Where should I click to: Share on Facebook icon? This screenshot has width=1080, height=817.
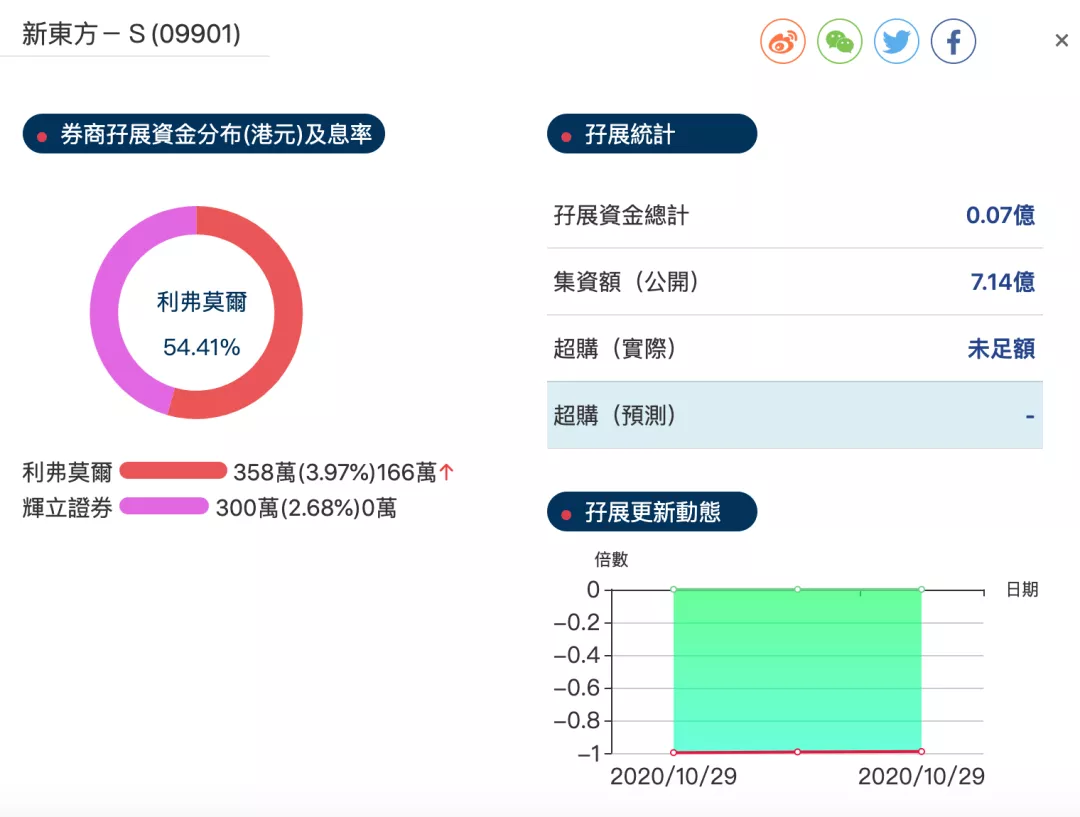click(x=953, y=42)
